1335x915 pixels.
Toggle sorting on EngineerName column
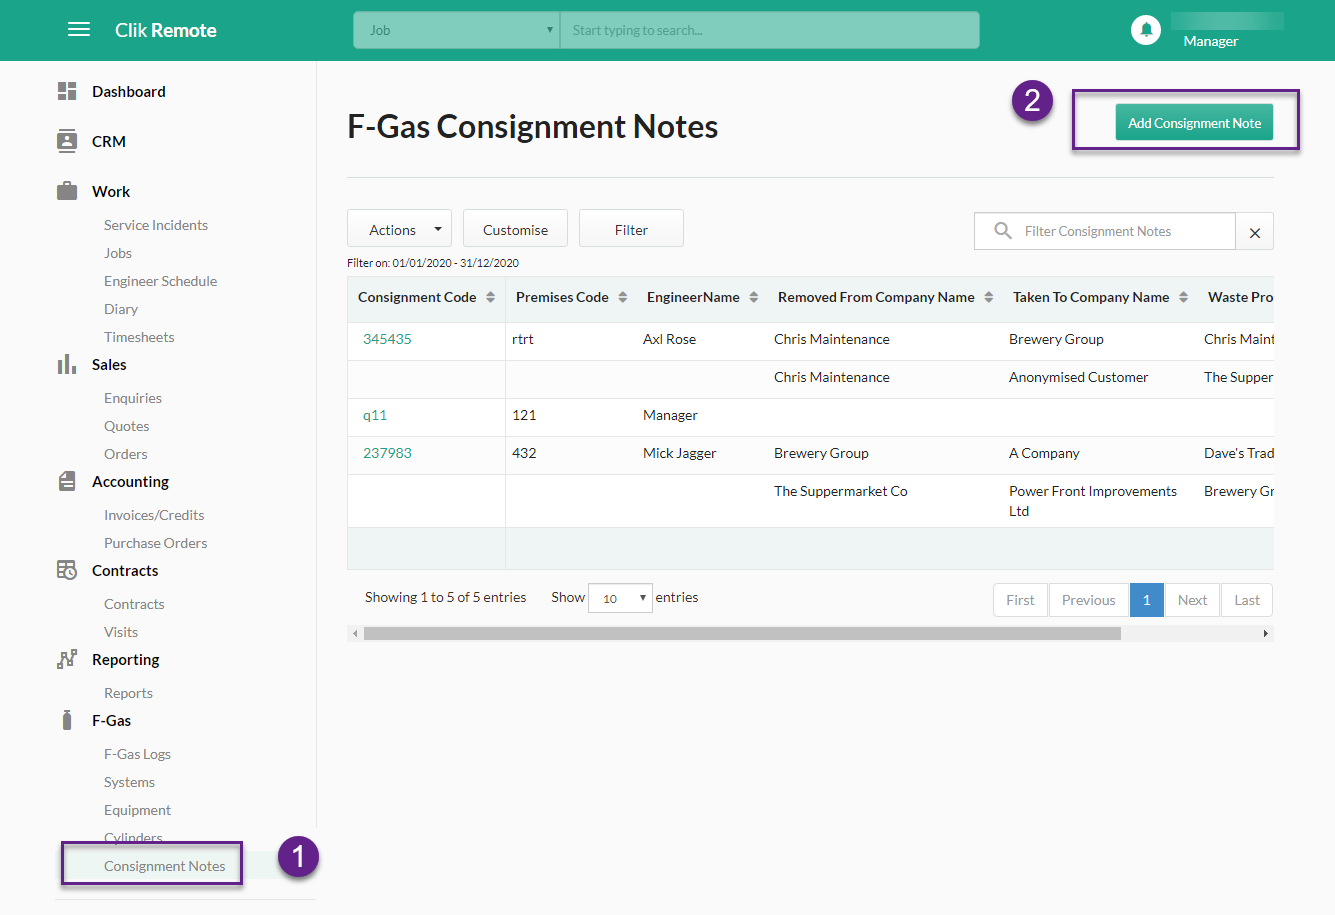(756, 296)
